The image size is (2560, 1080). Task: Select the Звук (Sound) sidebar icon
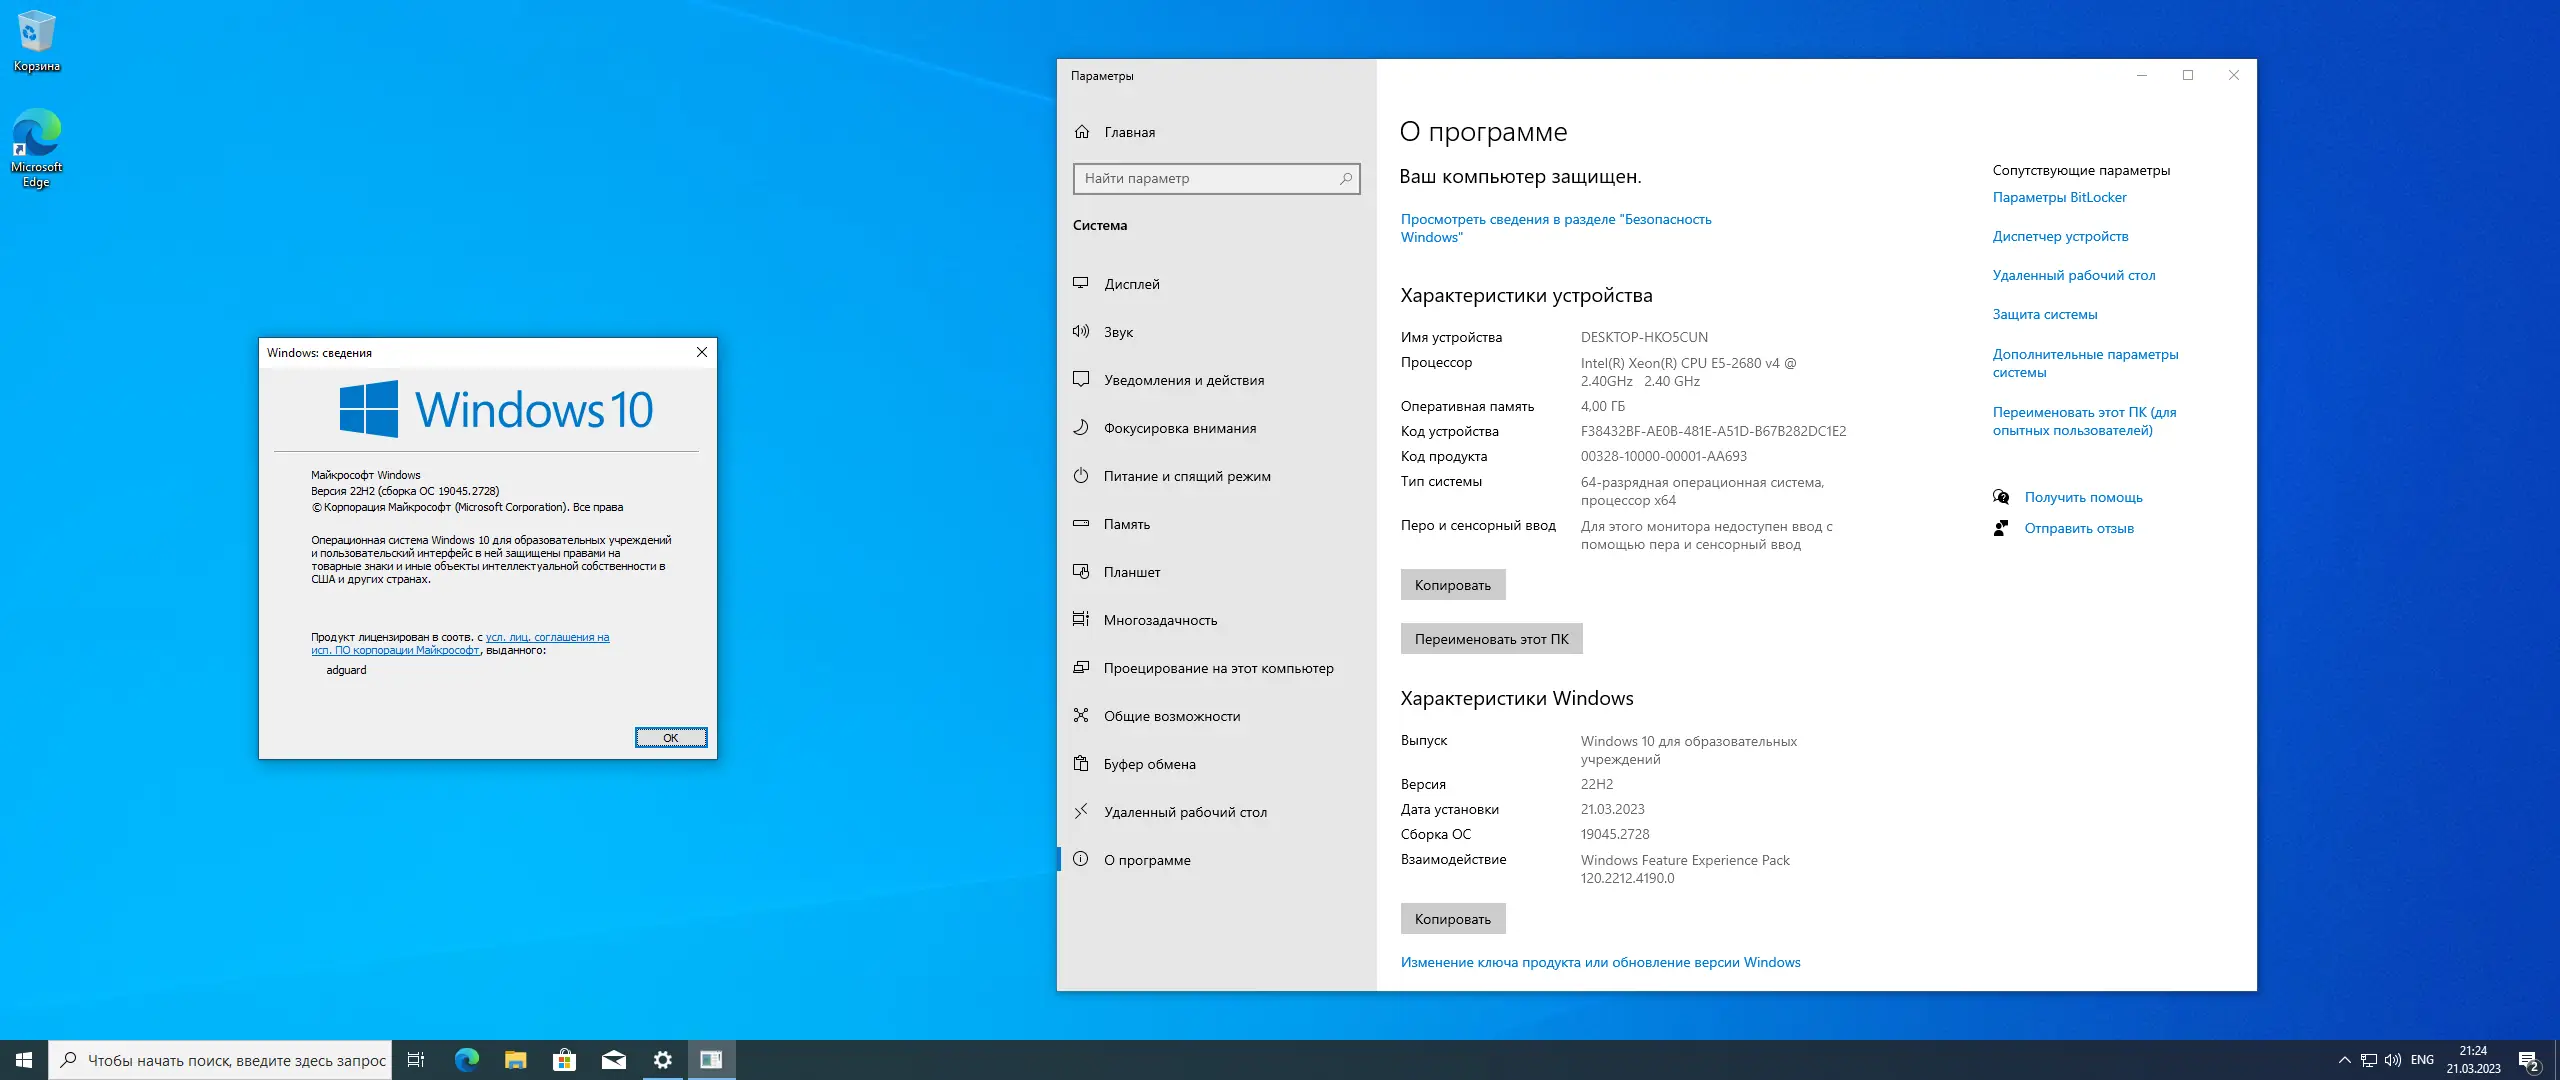pos(1083,332)
